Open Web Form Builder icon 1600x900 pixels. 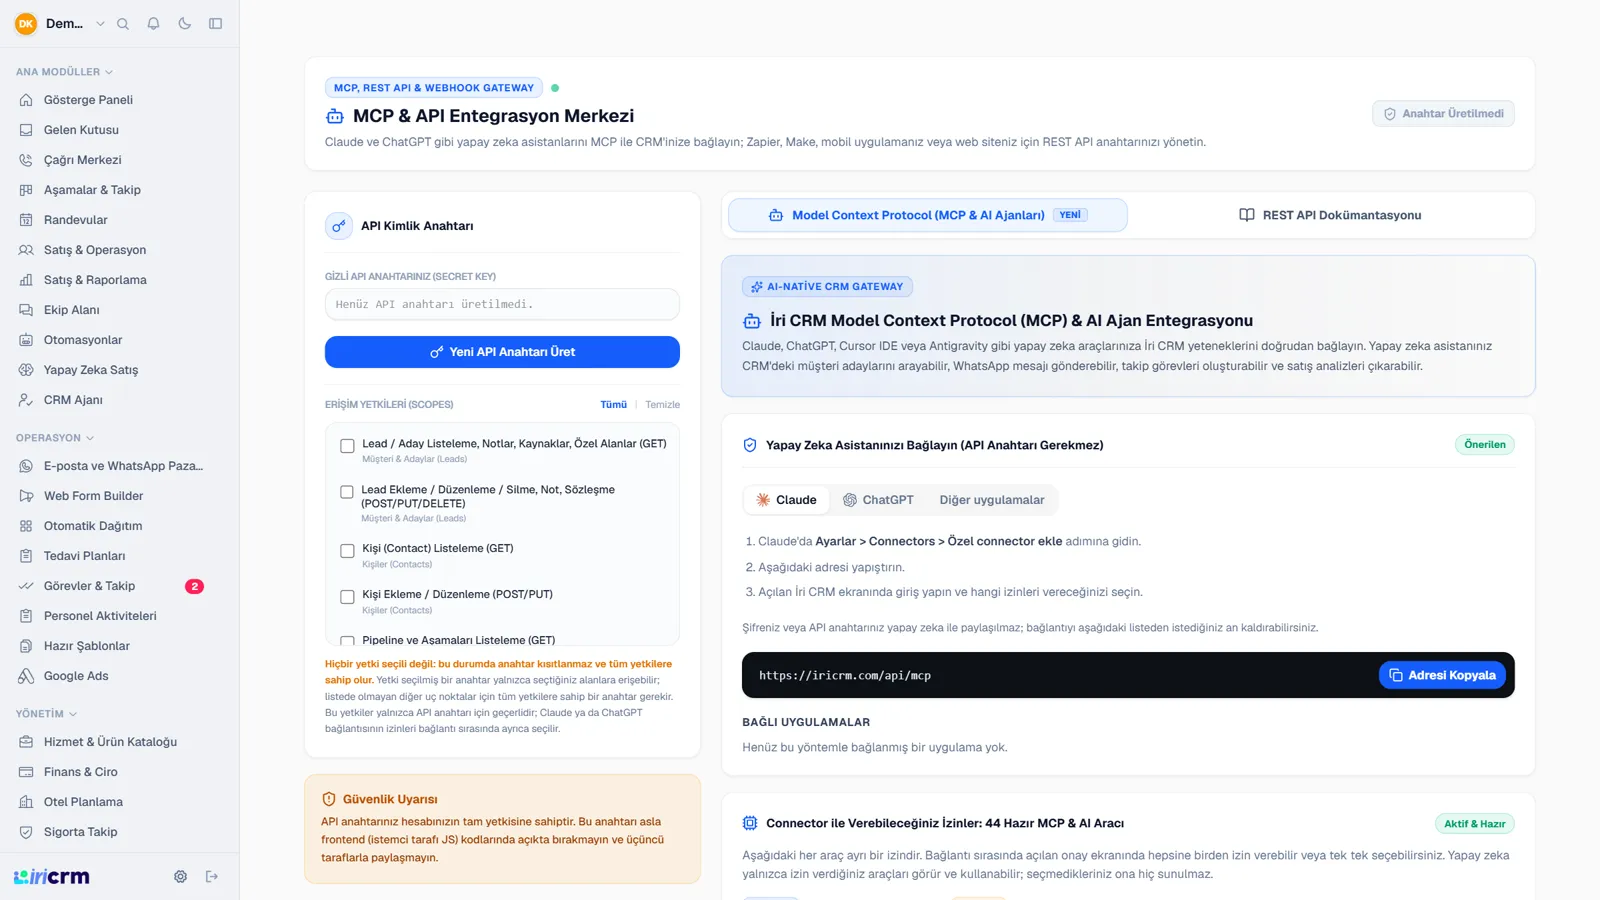coord(26,496)
